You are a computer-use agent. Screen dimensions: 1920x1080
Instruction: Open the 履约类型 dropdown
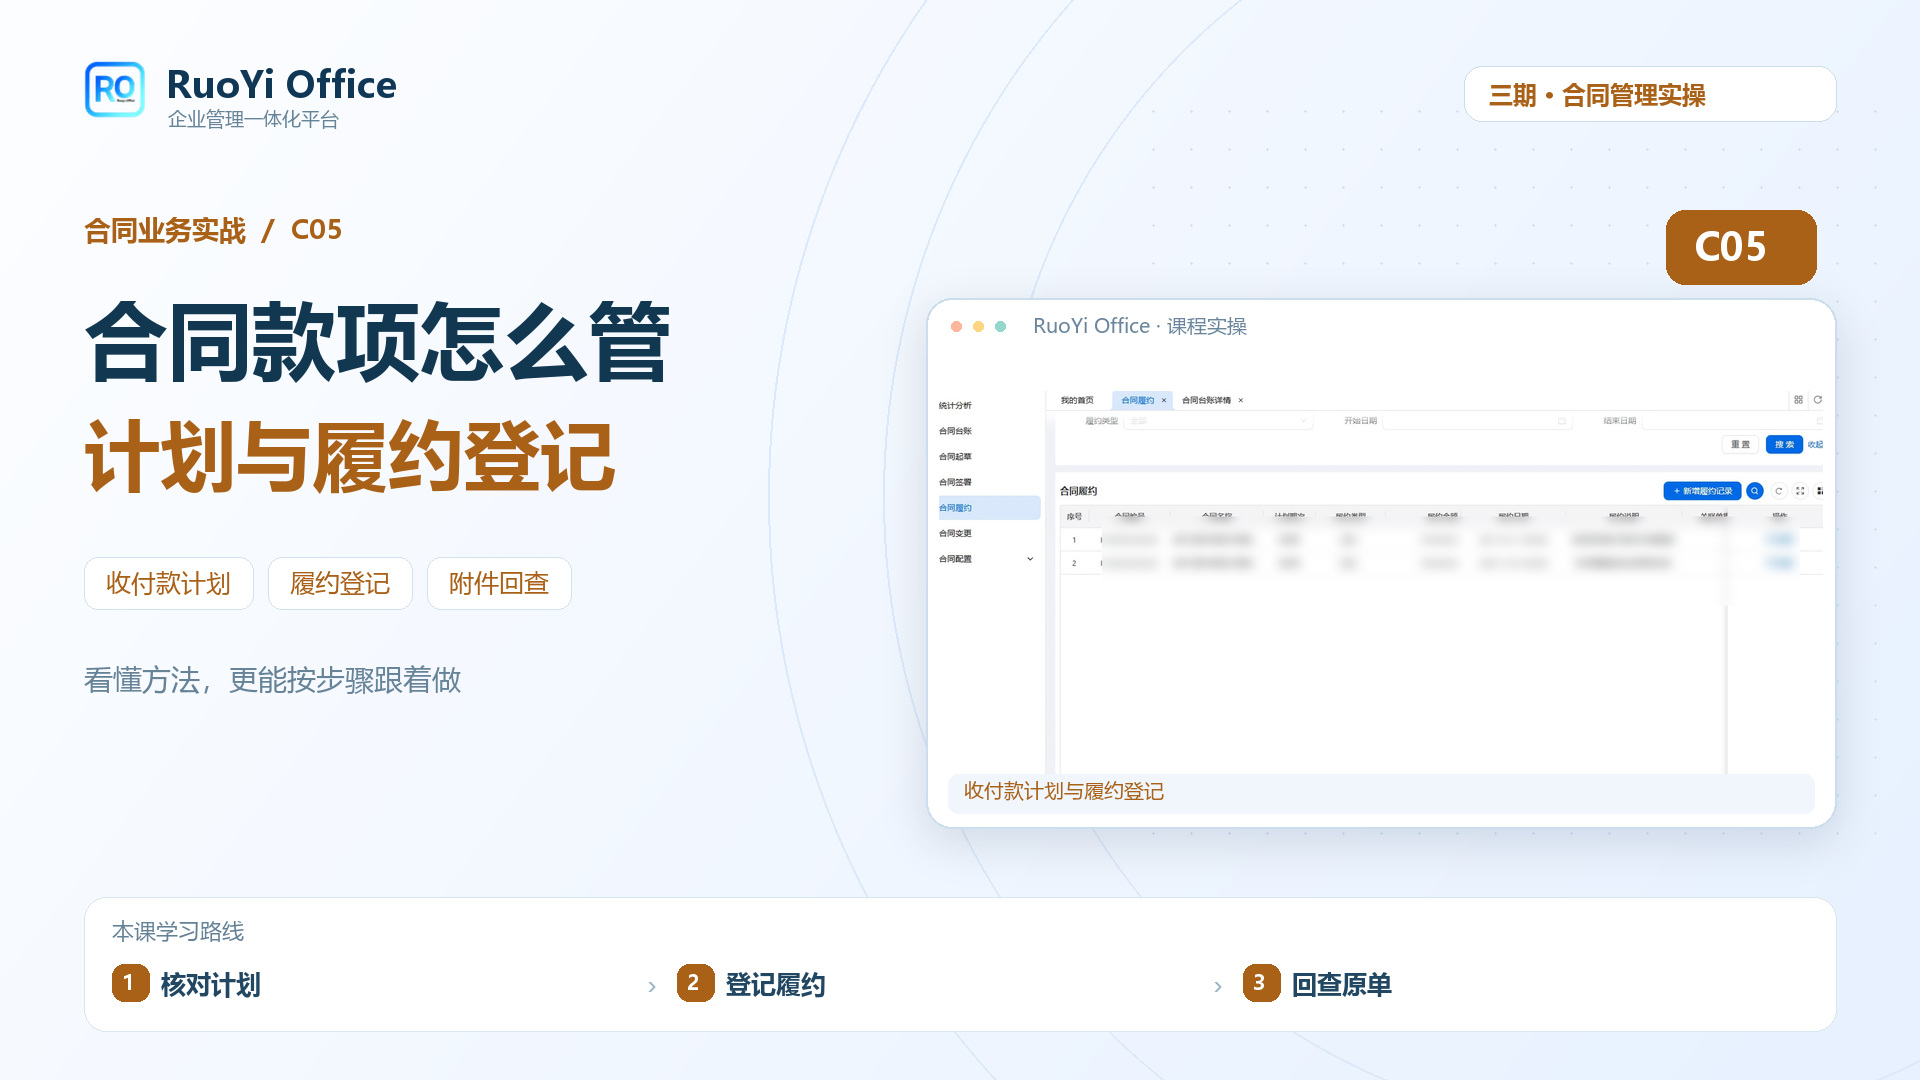tap(1218, 421)
